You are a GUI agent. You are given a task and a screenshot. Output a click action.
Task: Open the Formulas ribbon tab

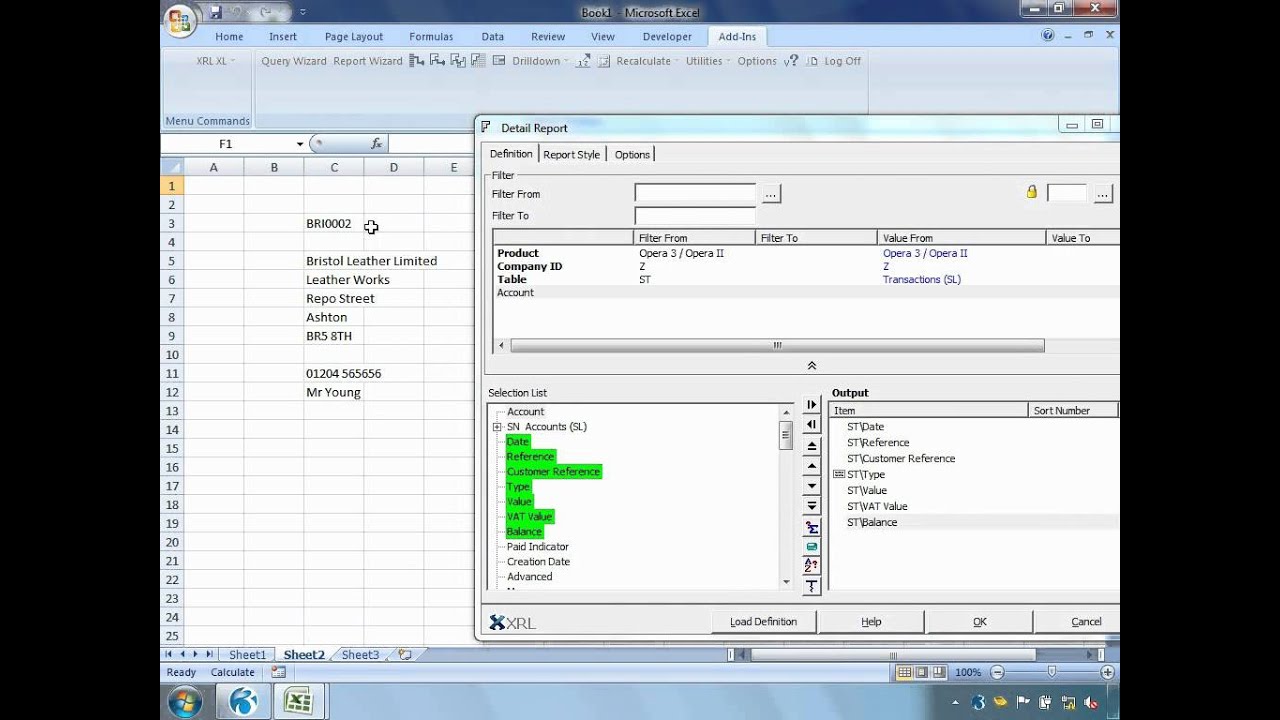[x=431, y=36]
